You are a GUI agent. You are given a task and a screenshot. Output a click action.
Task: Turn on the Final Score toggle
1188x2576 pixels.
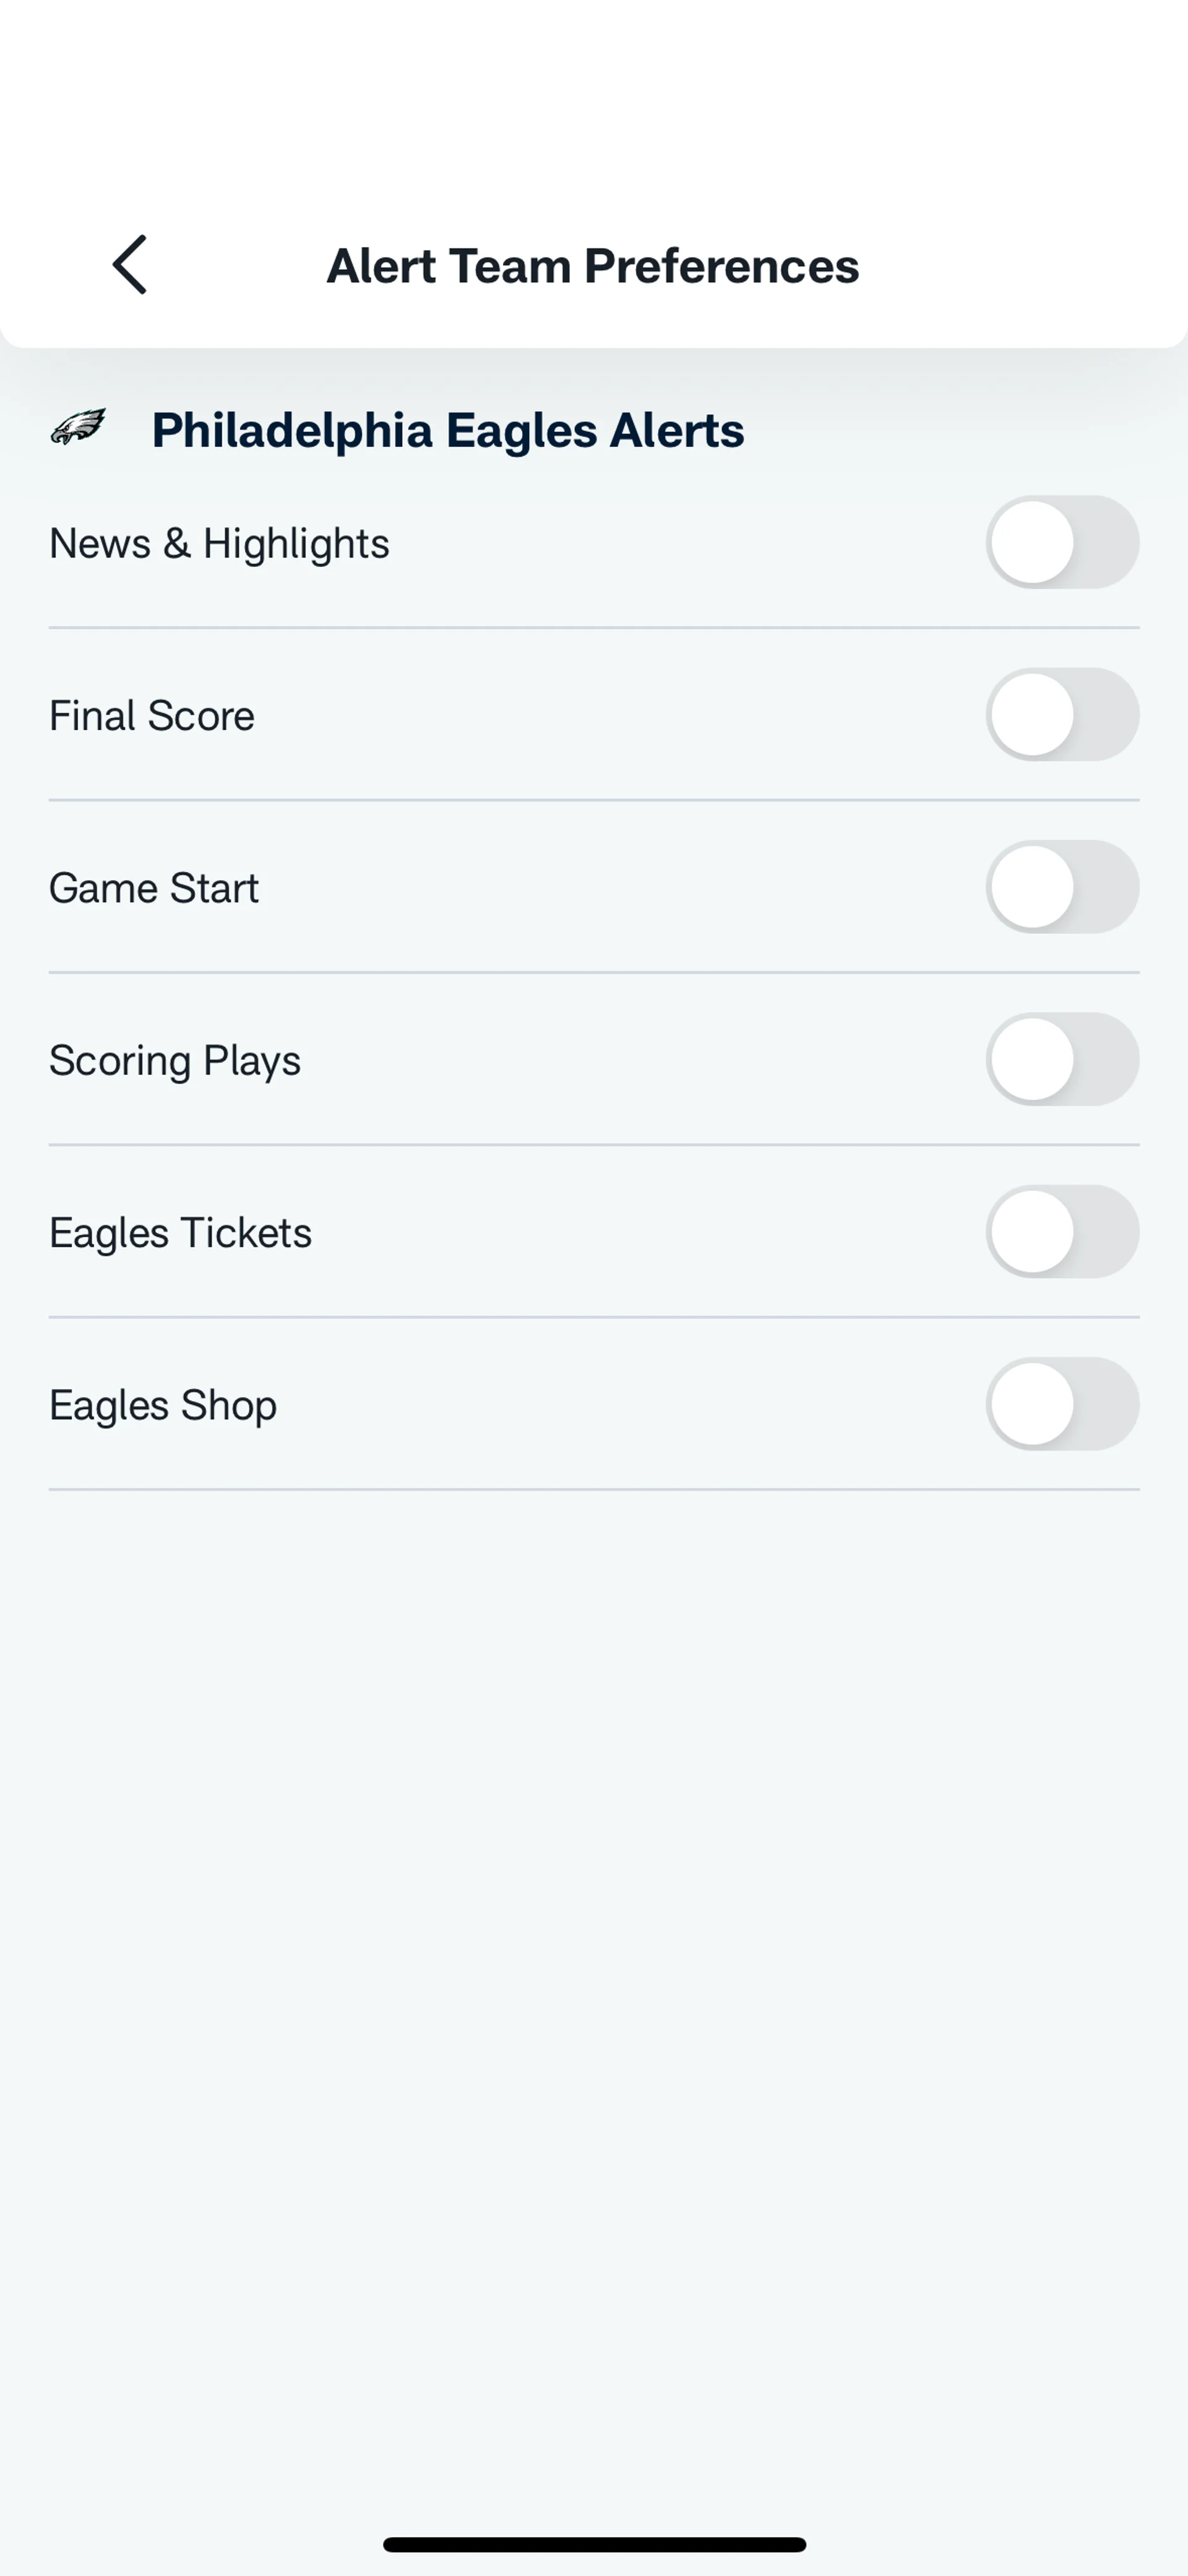(x=1062, y=715)
